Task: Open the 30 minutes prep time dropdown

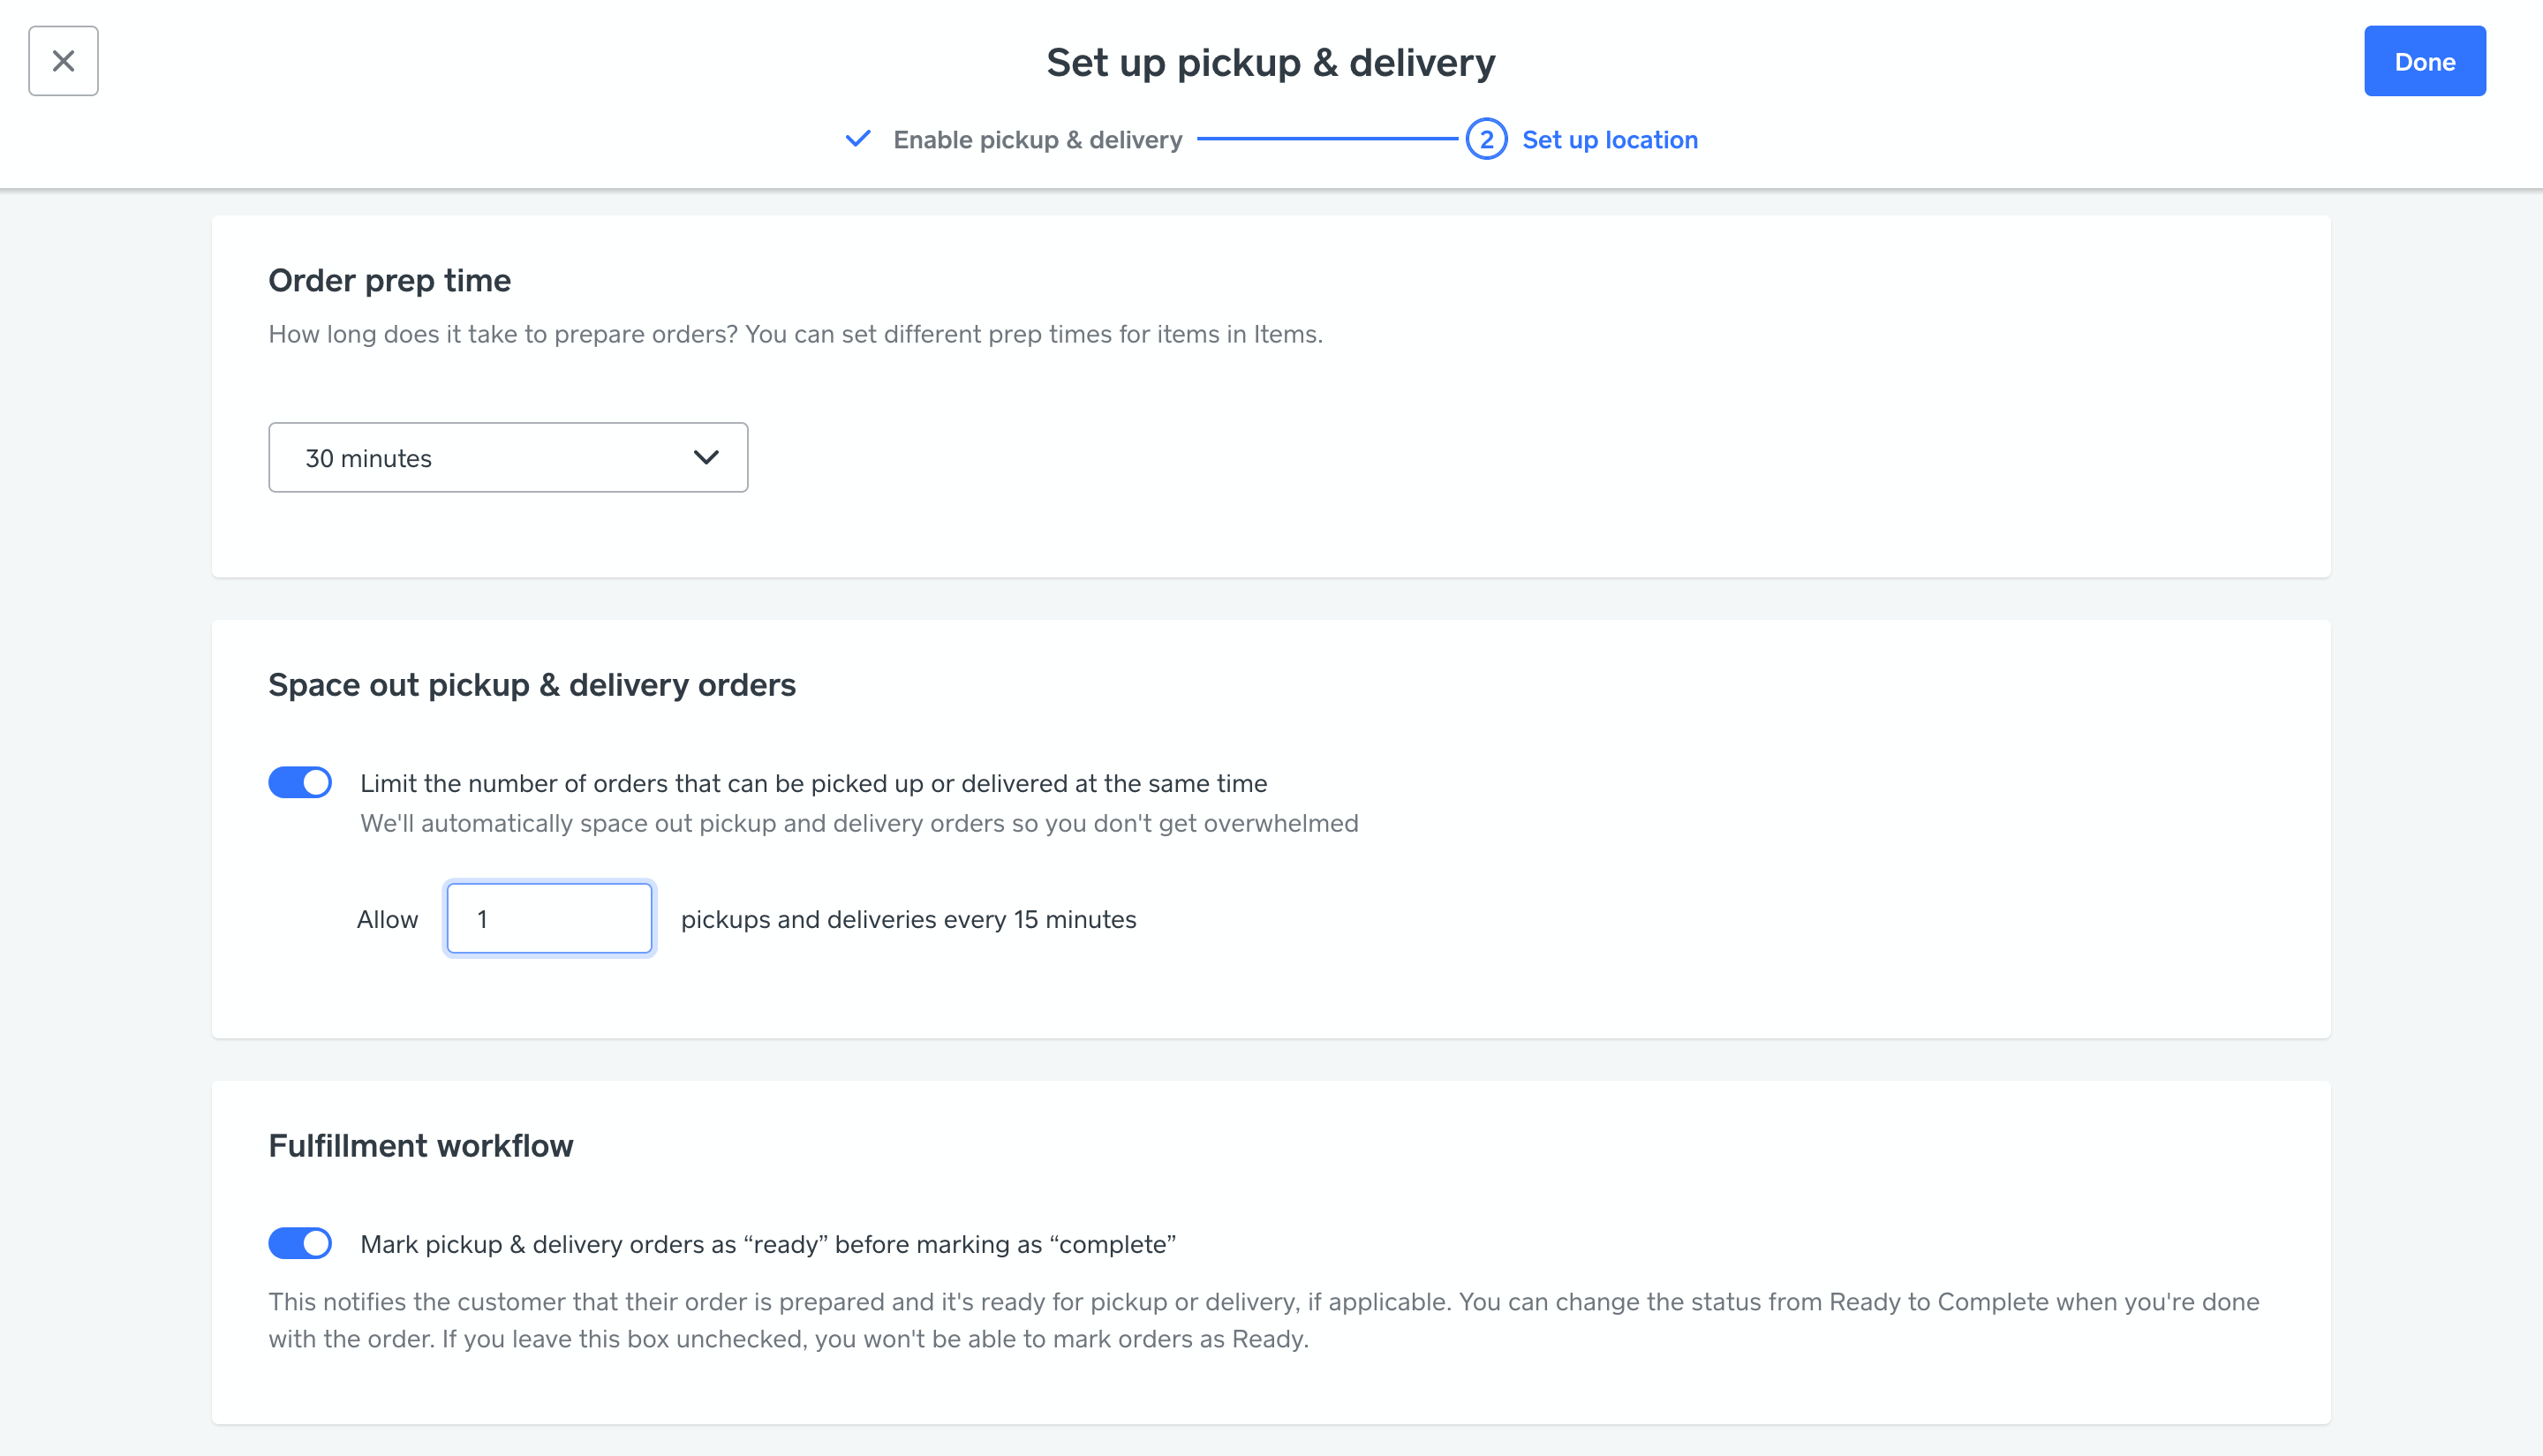Action: click(507, 458)
